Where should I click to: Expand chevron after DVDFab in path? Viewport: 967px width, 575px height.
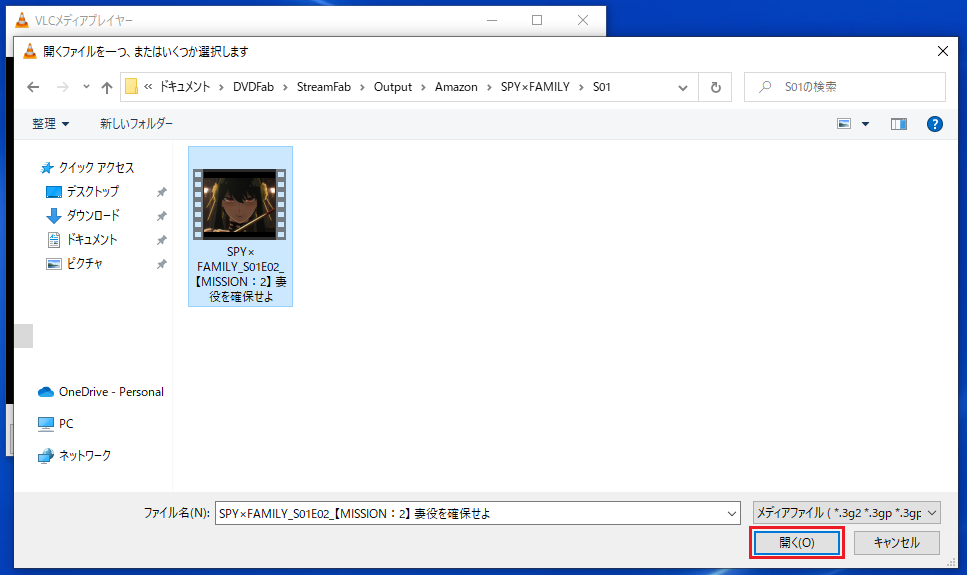(x=285, y=88)
